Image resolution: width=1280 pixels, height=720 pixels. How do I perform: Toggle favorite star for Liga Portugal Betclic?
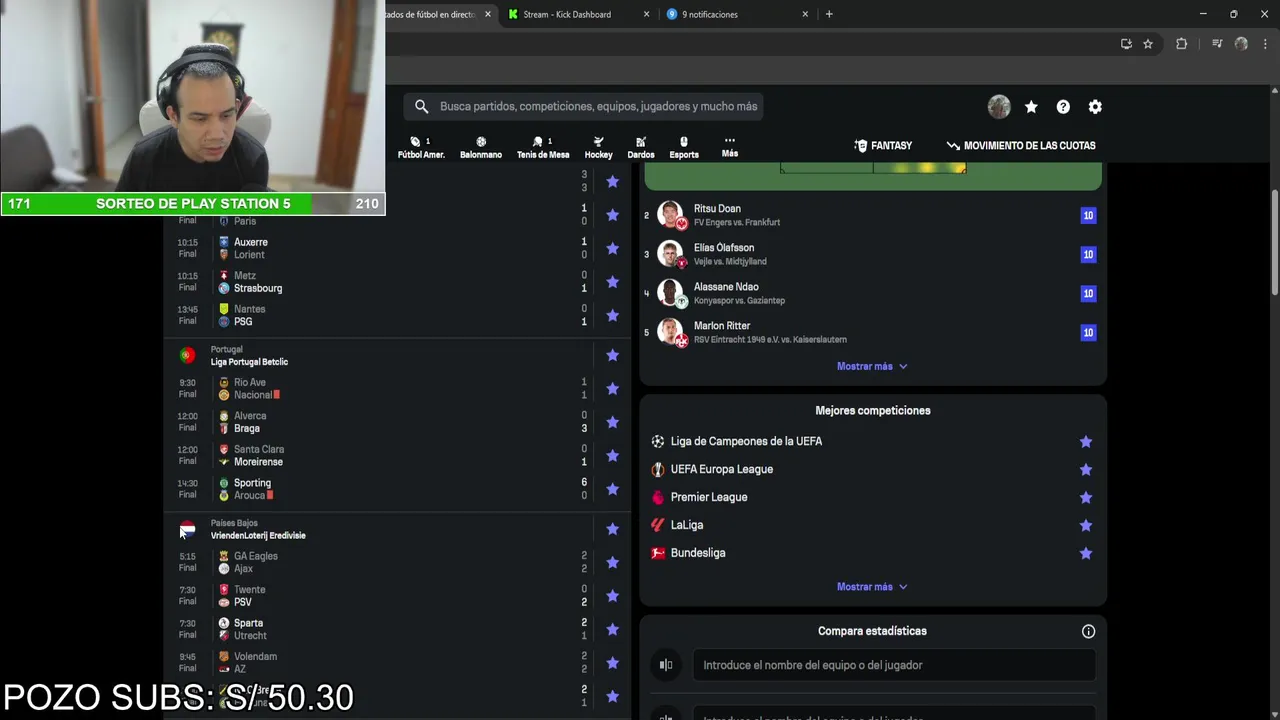click(612, 355)
